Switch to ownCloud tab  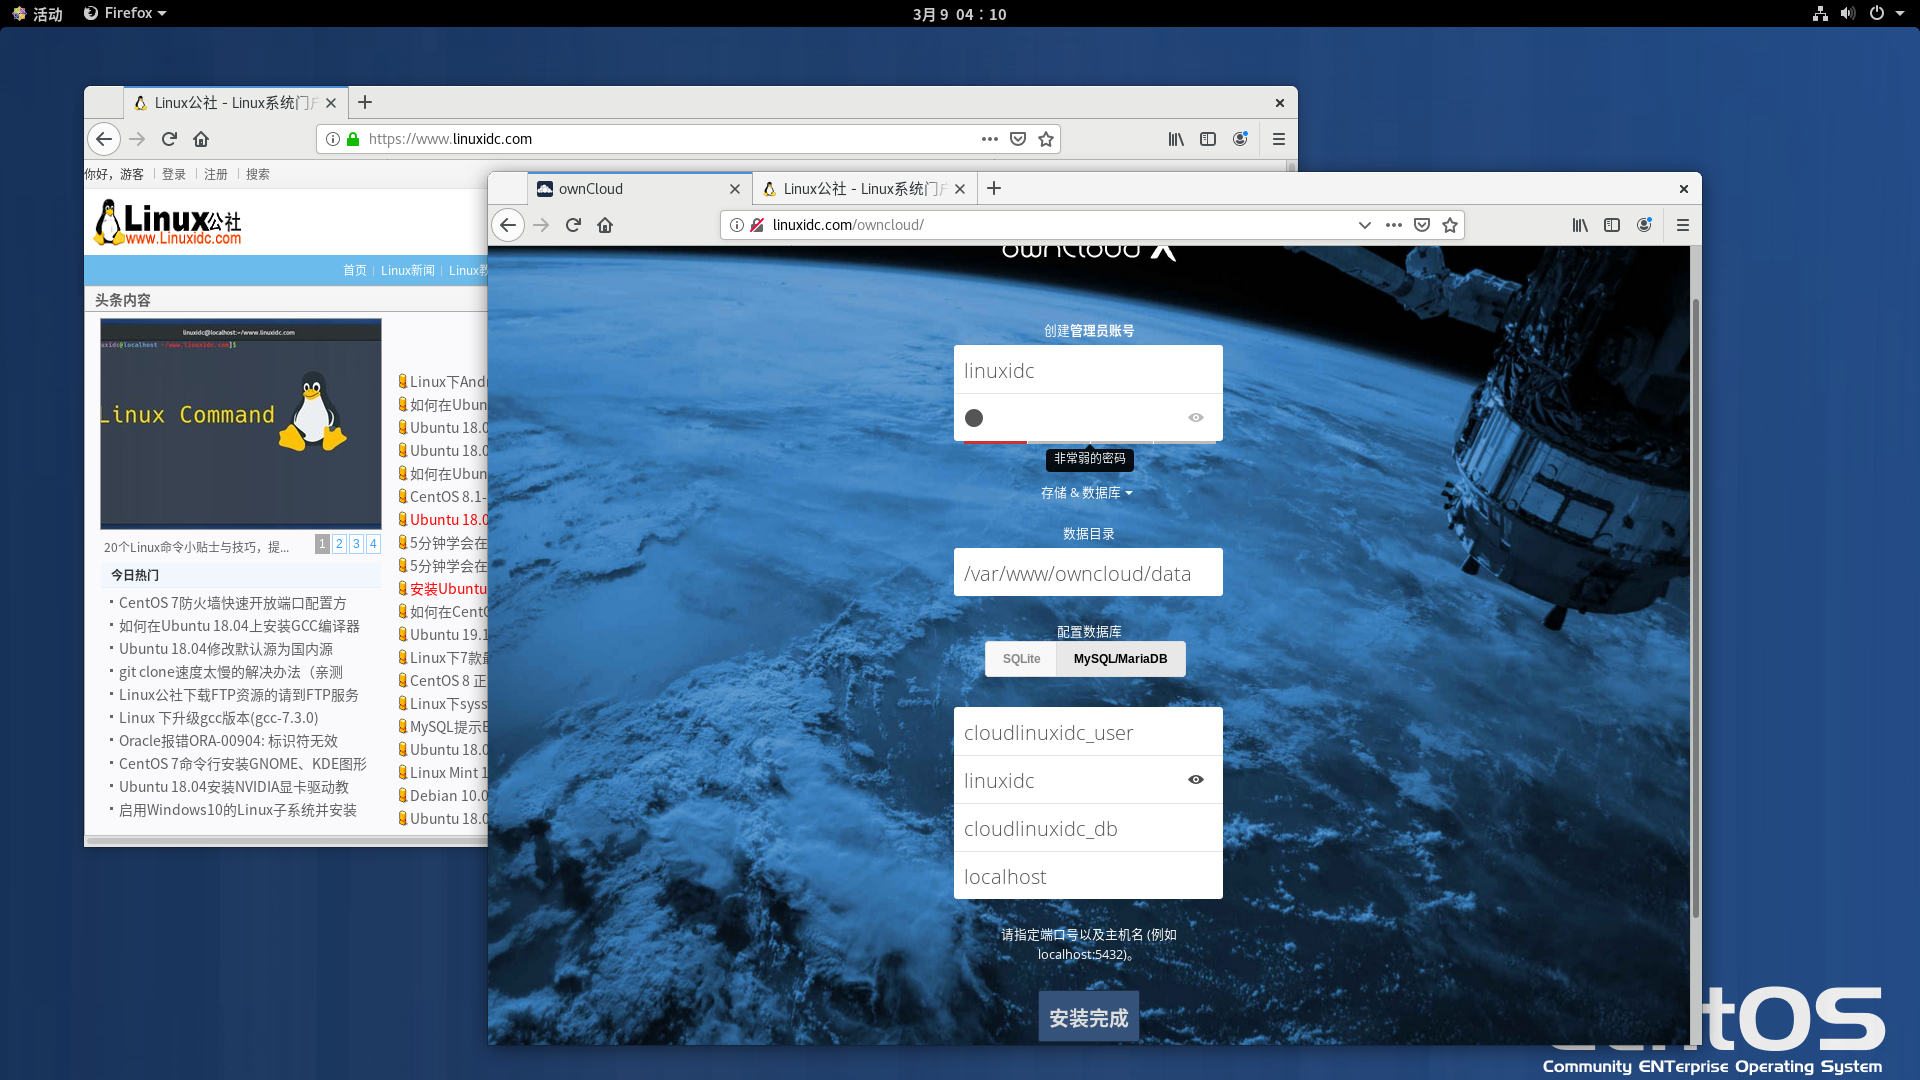pos(640,188)
